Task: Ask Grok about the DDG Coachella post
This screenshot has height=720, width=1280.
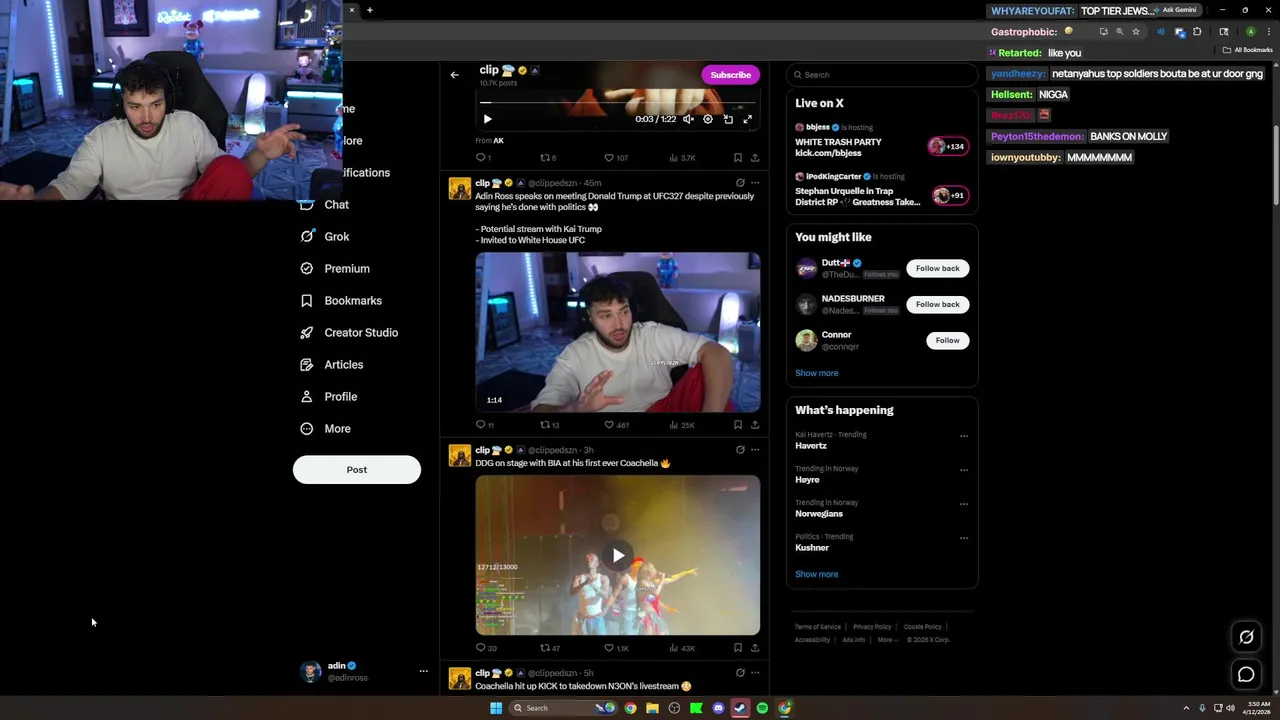Action: 740,450
